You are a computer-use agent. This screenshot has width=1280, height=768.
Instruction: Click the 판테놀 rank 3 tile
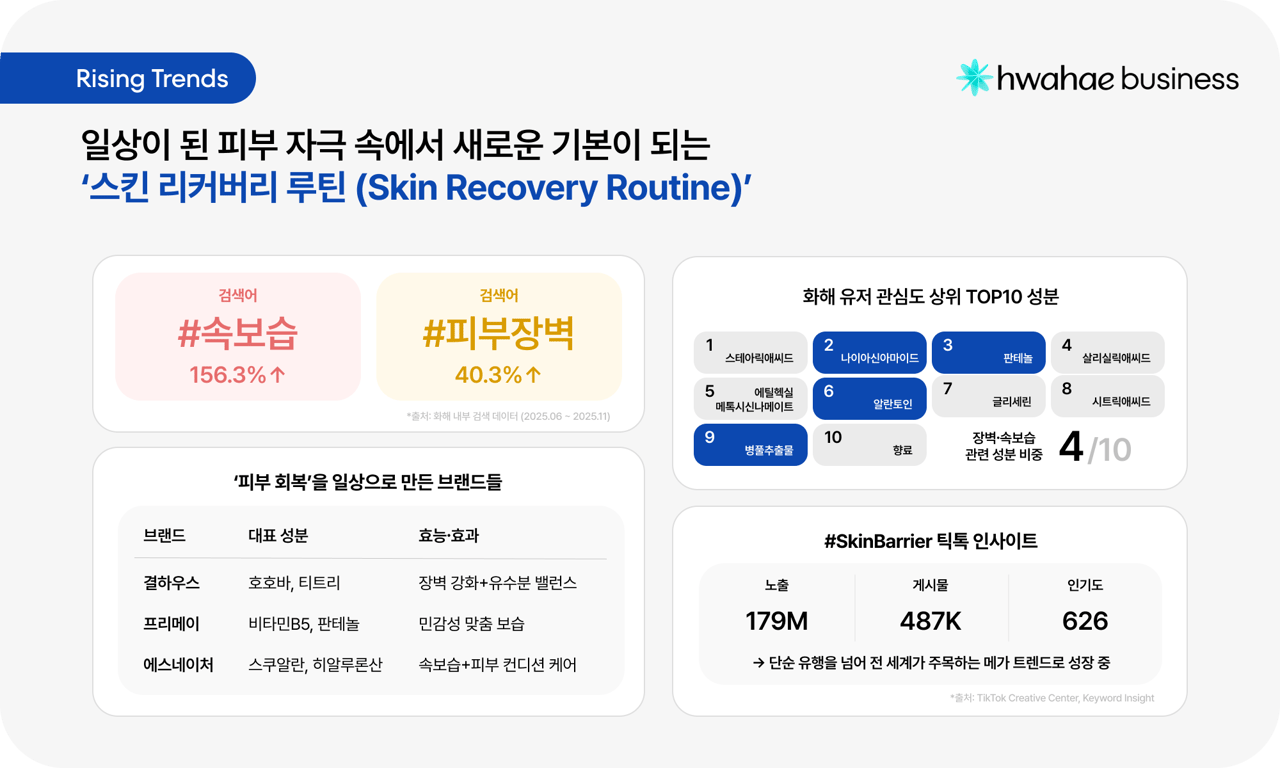click(988, 352)
